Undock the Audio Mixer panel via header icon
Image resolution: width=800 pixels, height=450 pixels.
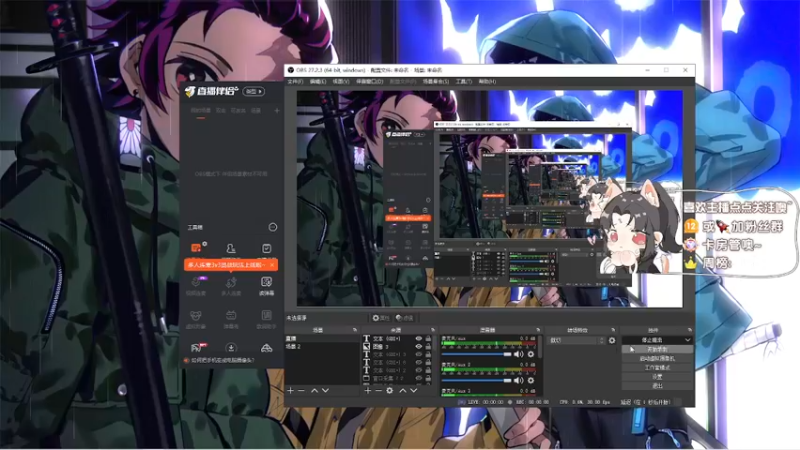(x=538, y=330)
